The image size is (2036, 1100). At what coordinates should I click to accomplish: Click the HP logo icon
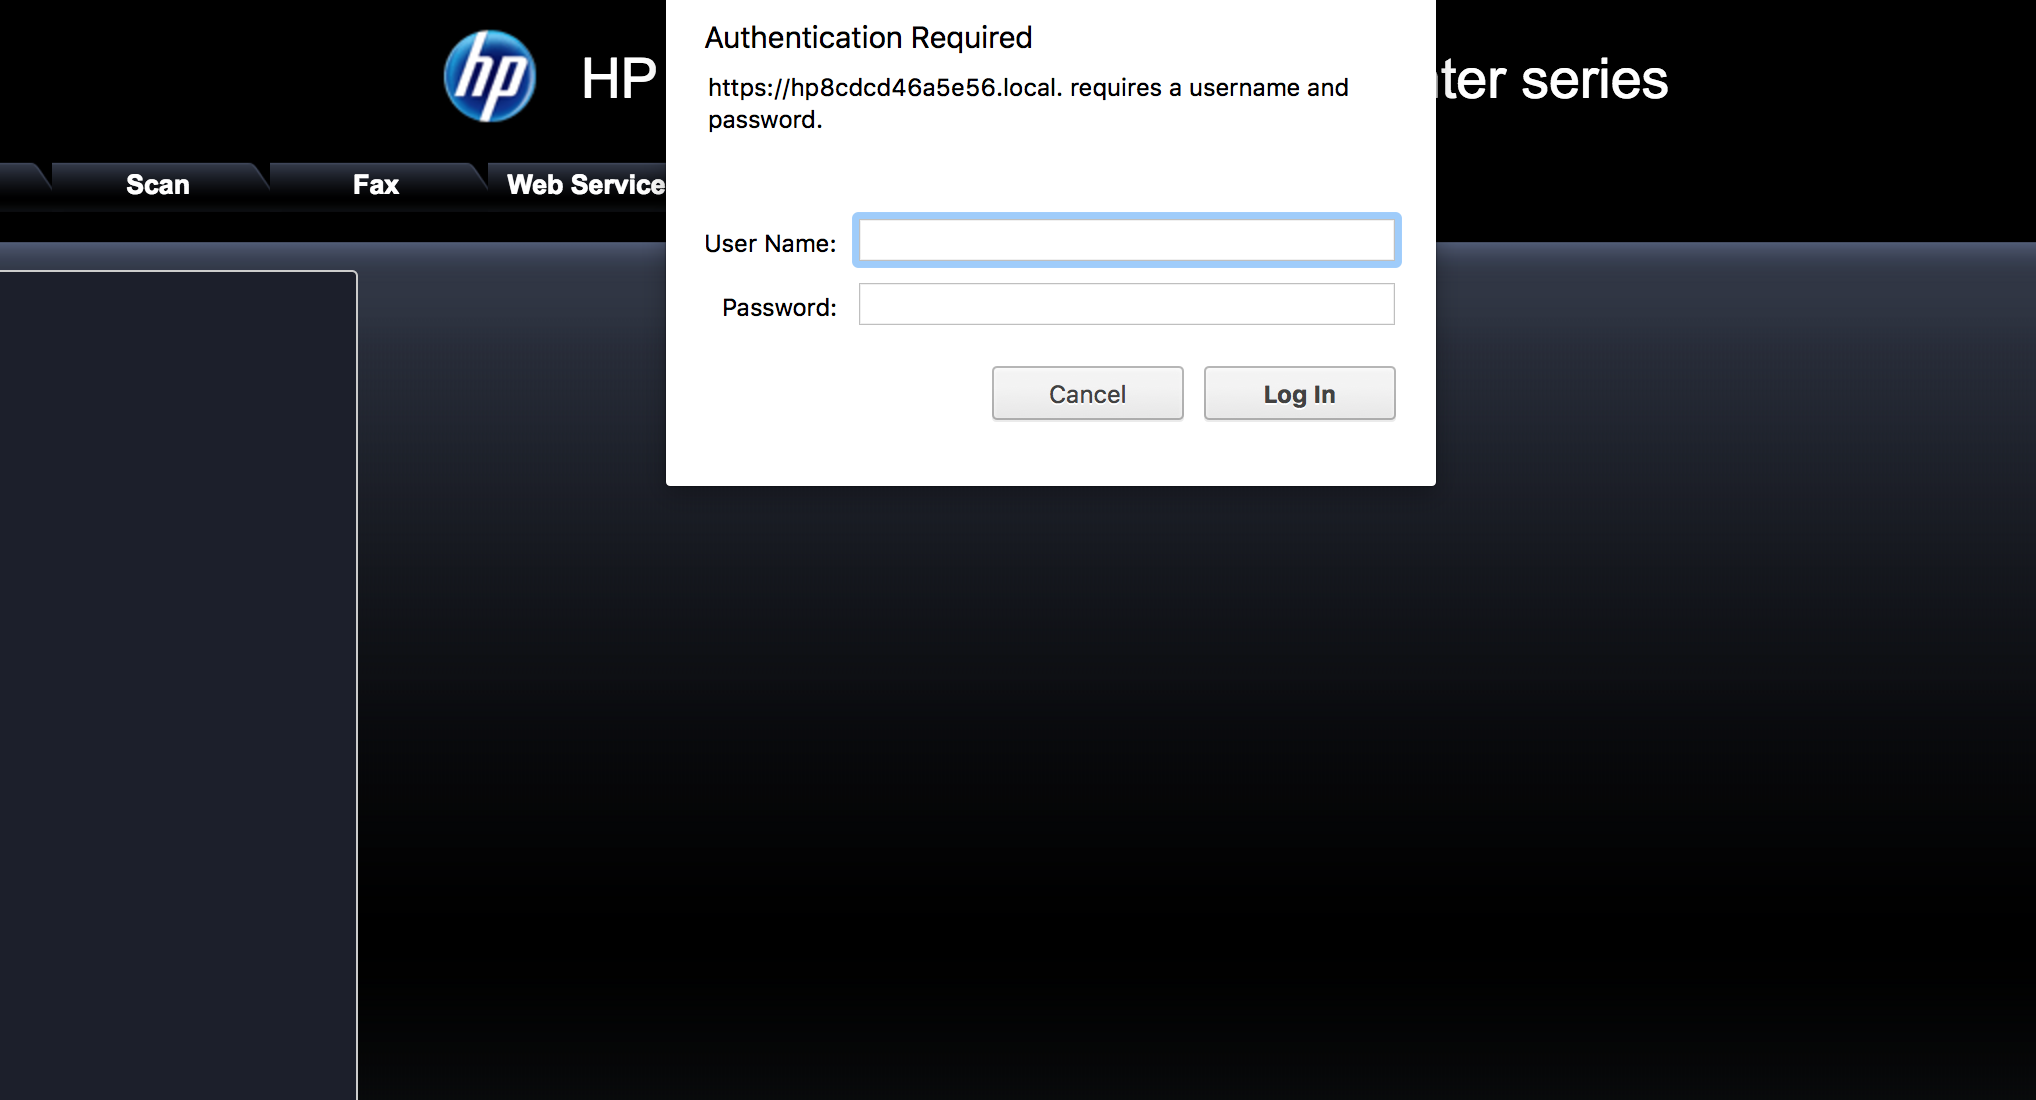[489, 77]
